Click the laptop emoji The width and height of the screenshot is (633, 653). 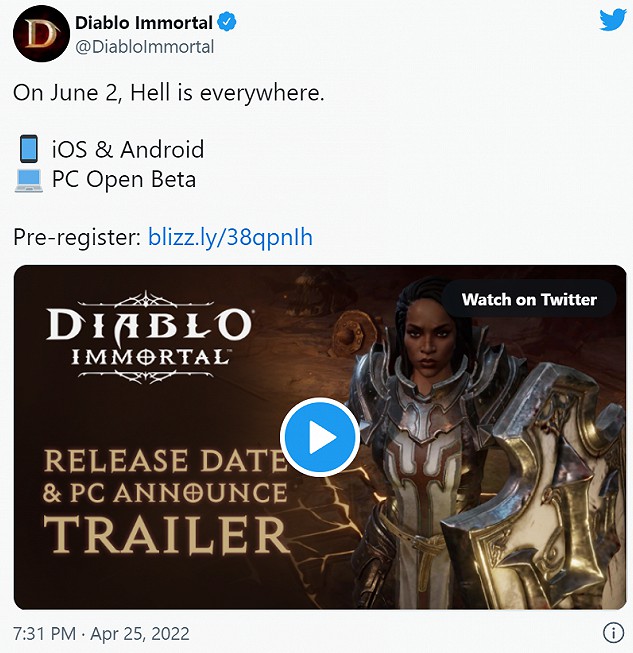click(29, 180)
